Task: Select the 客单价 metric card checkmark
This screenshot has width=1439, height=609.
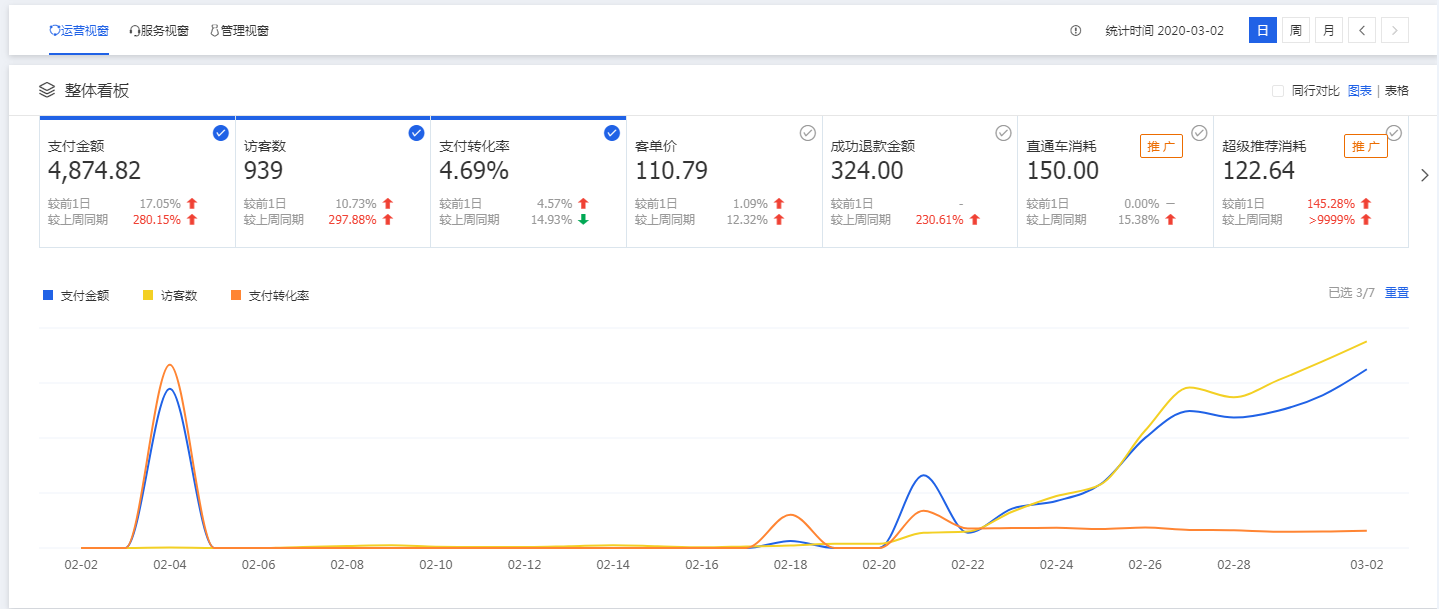Action: [808, 133]
